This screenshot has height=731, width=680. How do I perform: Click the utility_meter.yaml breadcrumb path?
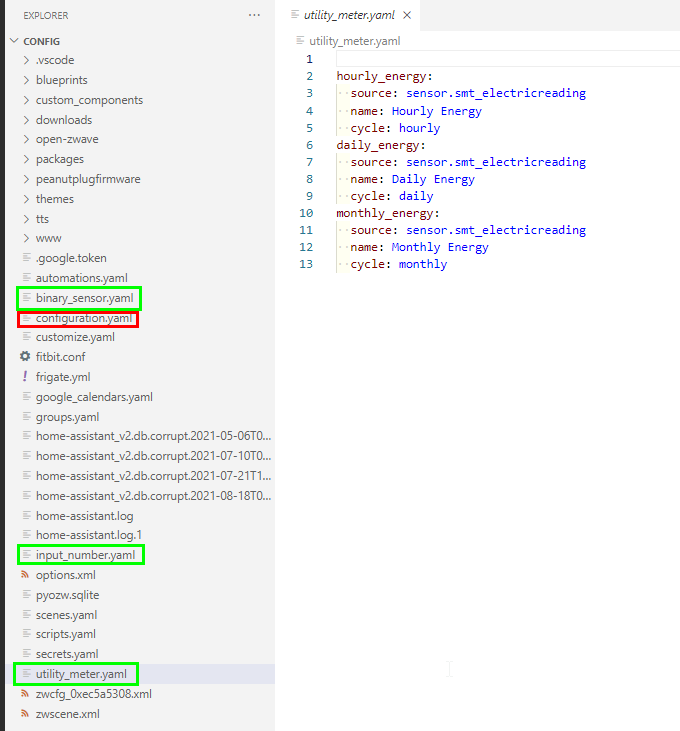355,41
